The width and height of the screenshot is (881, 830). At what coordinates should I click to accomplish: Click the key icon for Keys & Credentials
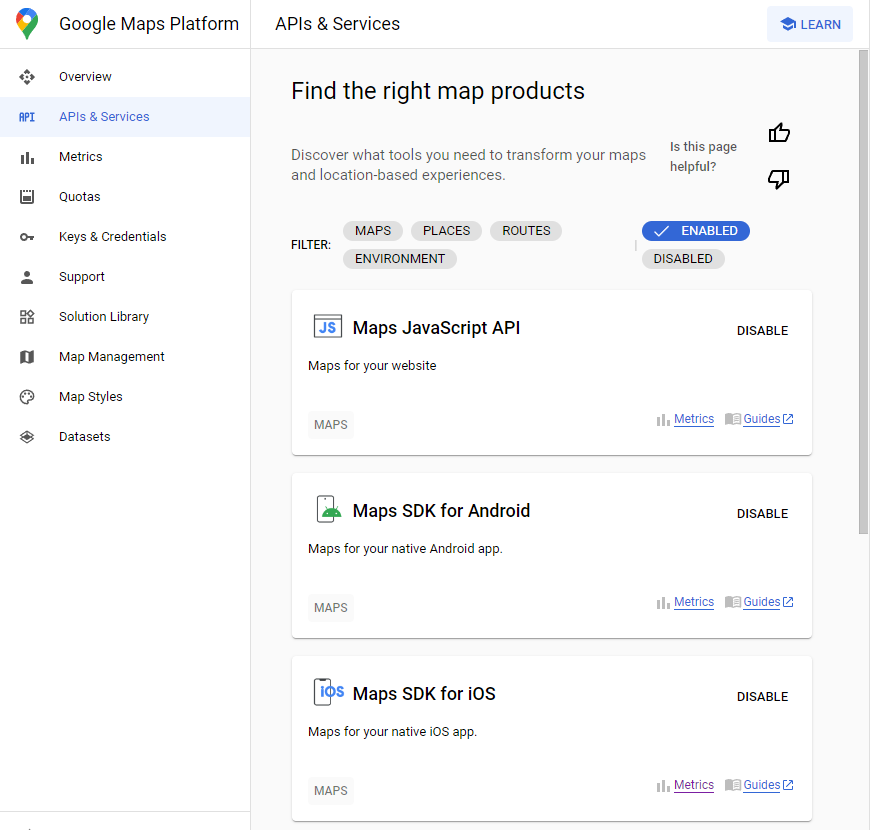(27, 237)
